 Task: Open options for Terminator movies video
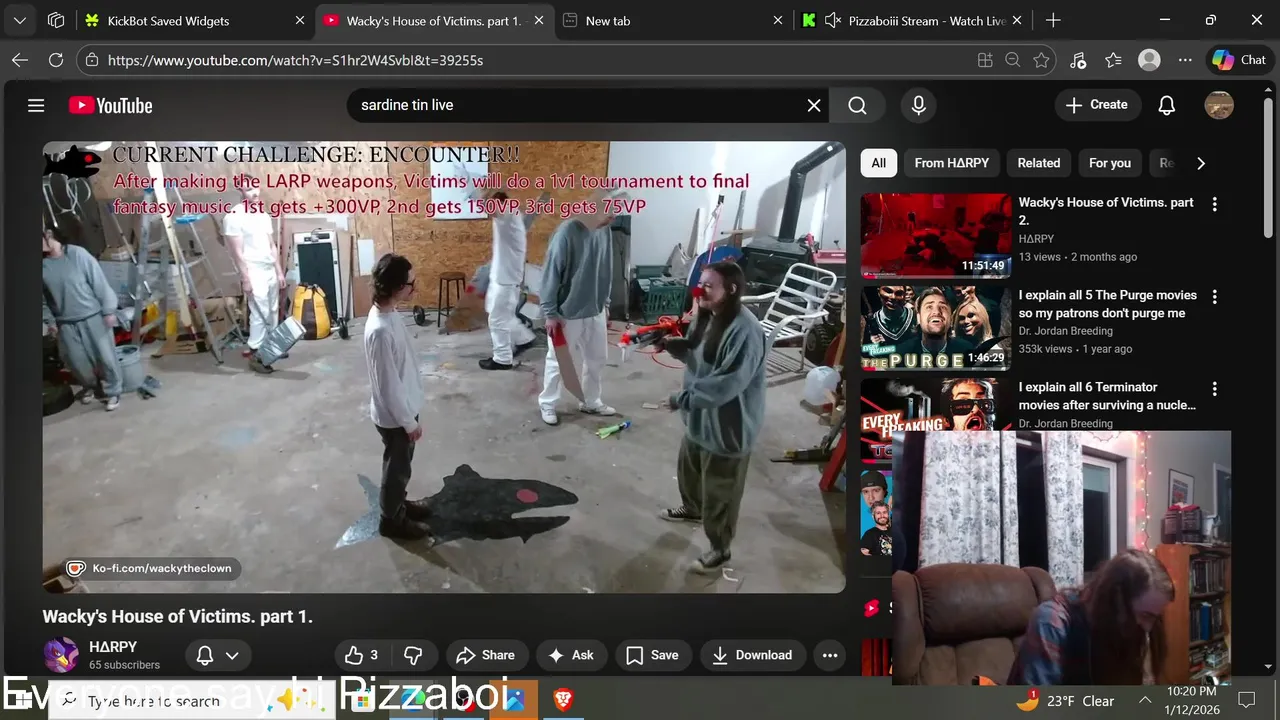(1214, 389)
